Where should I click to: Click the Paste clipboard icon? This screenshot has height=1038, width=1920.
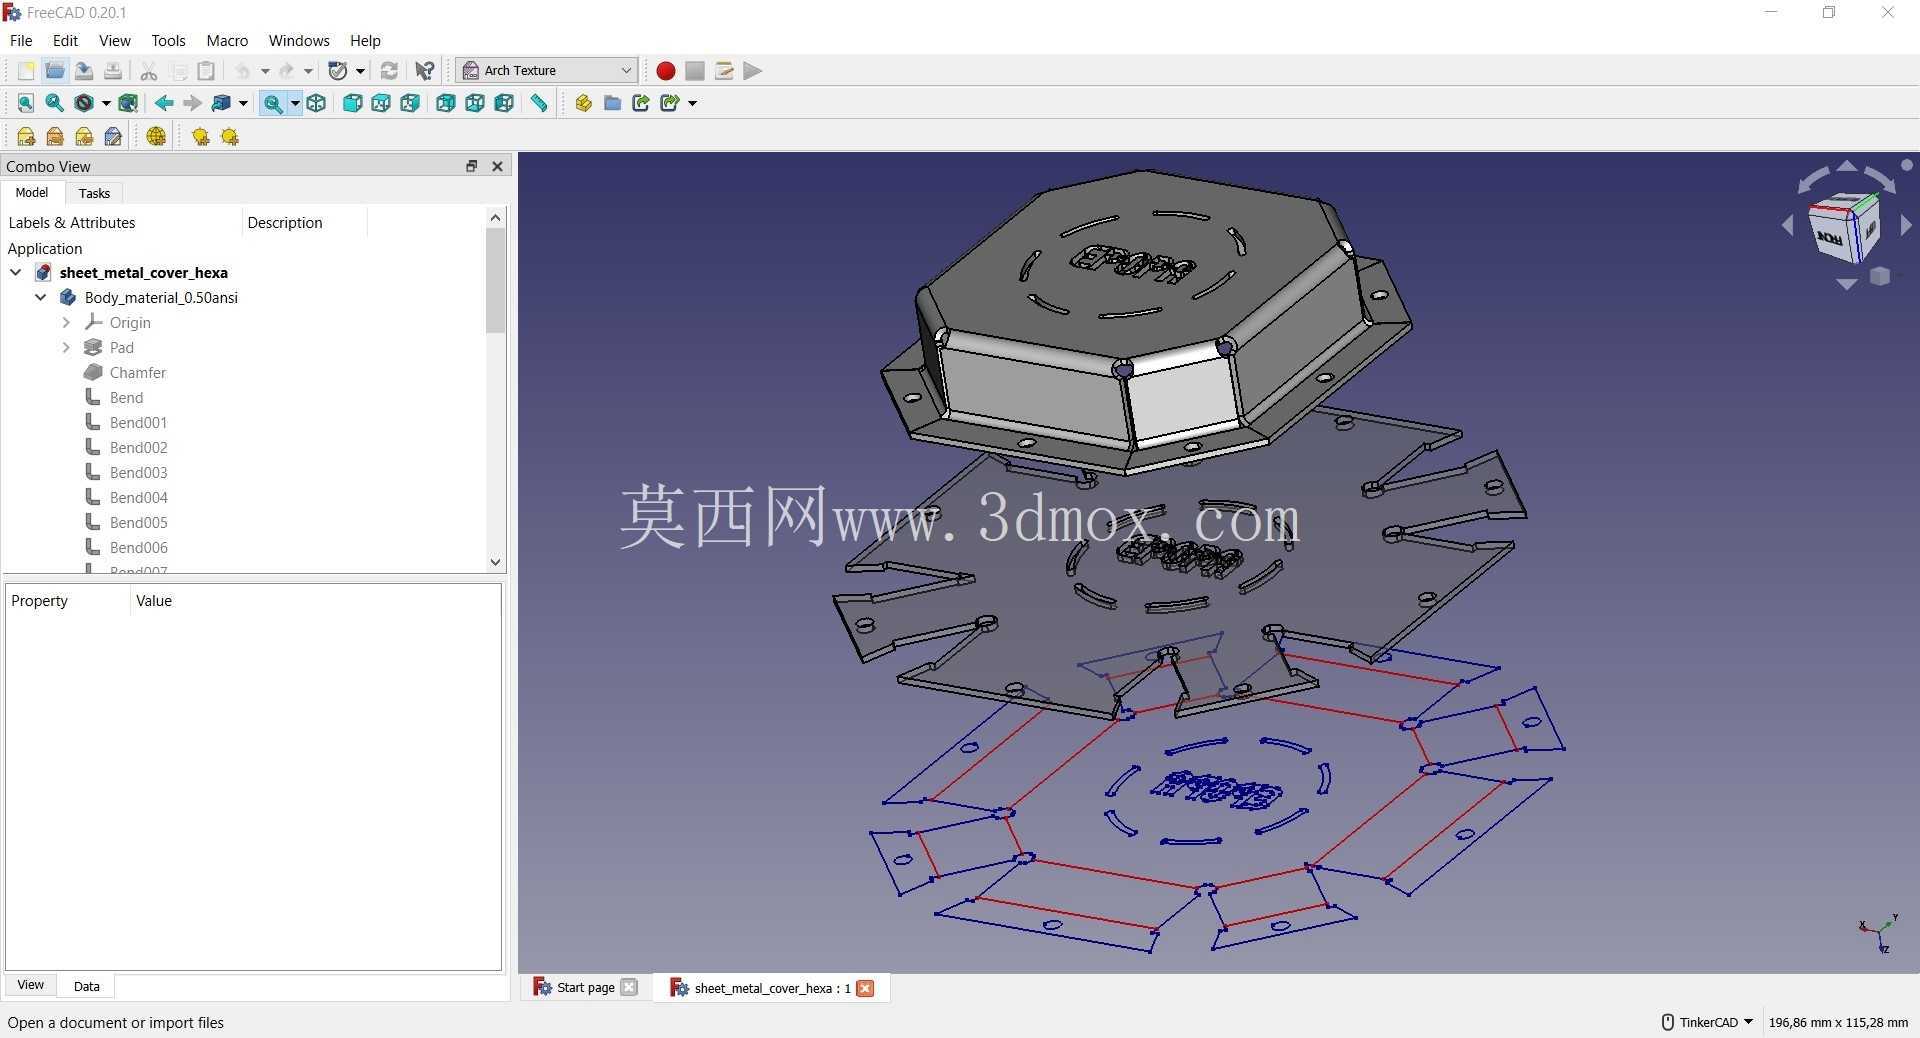pos(206,71)
